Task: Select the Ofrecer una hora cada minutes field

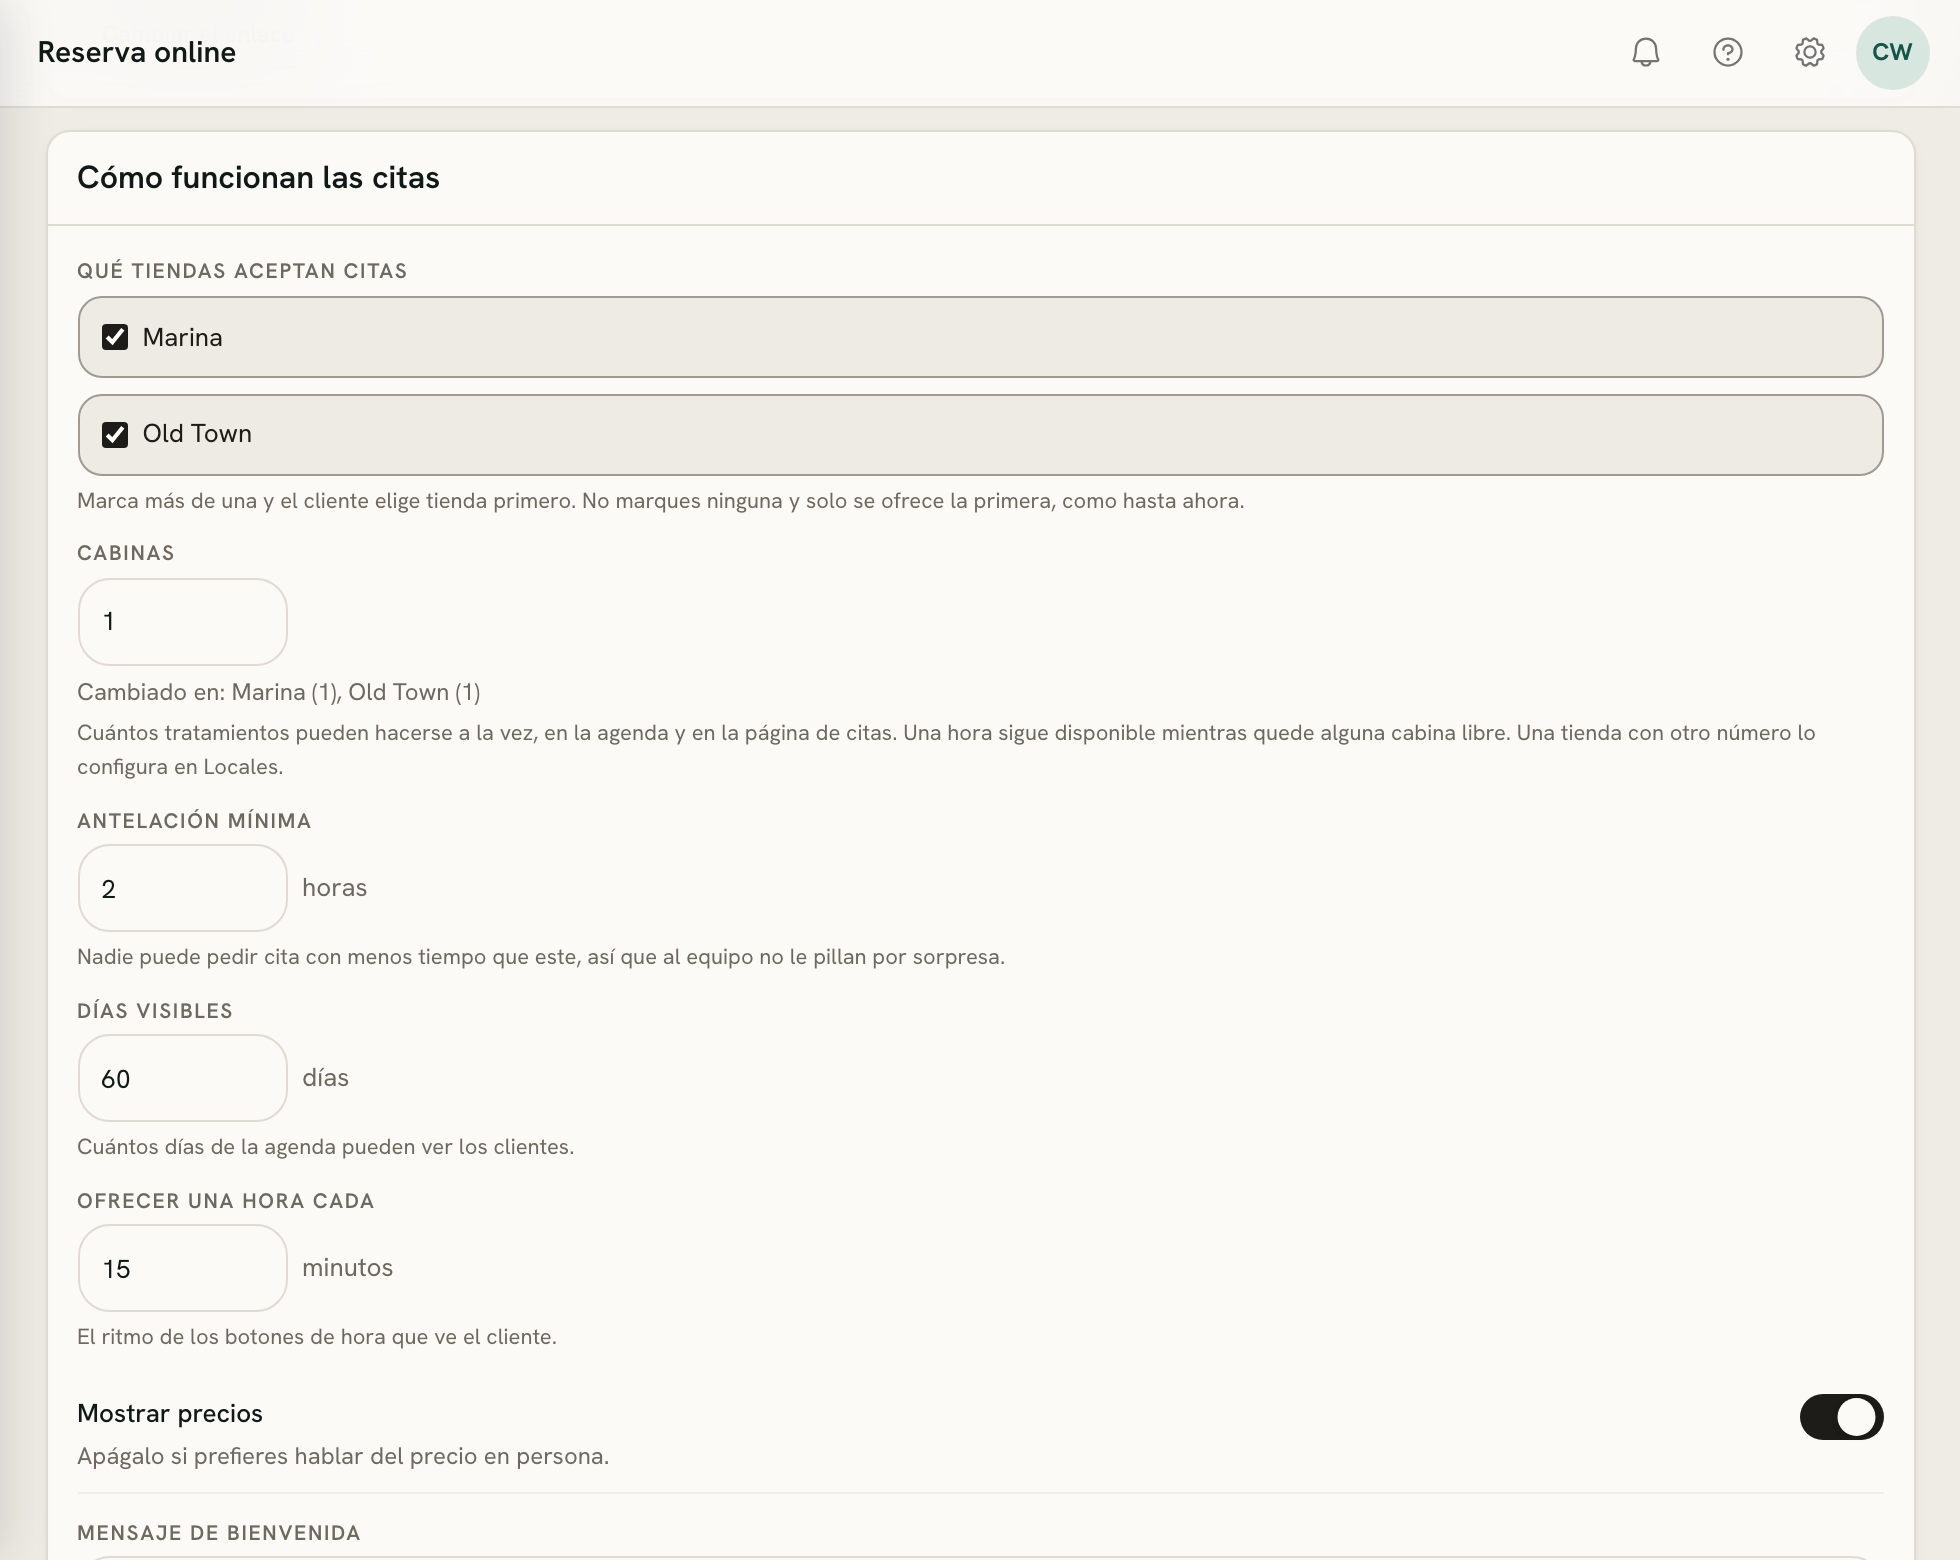Action: [x=183, y=1268]
